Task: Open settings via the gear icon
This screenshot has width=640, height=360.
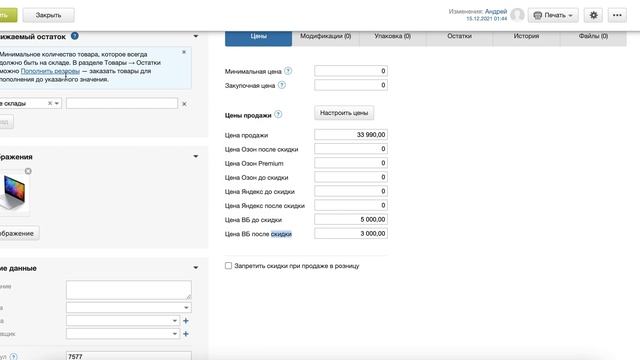Action: coord(593,15)
